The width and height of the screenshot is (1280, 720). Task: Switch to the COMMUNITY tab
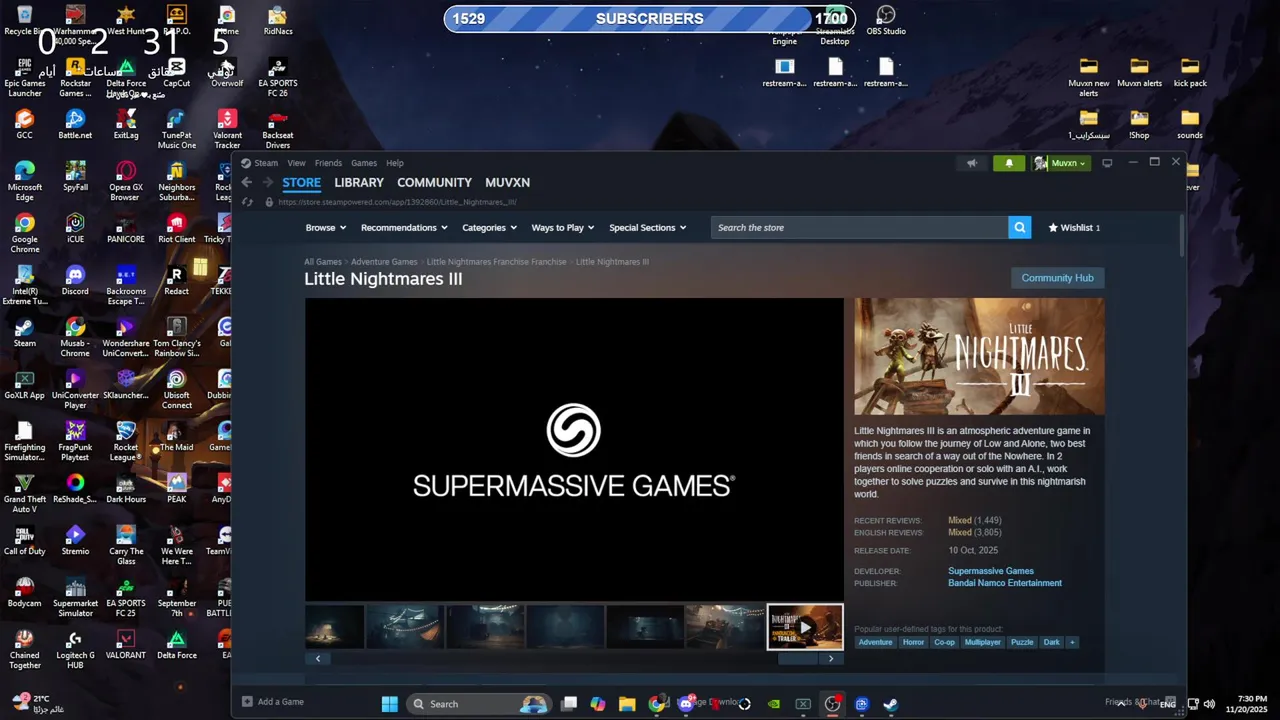(x=434, y=182)
